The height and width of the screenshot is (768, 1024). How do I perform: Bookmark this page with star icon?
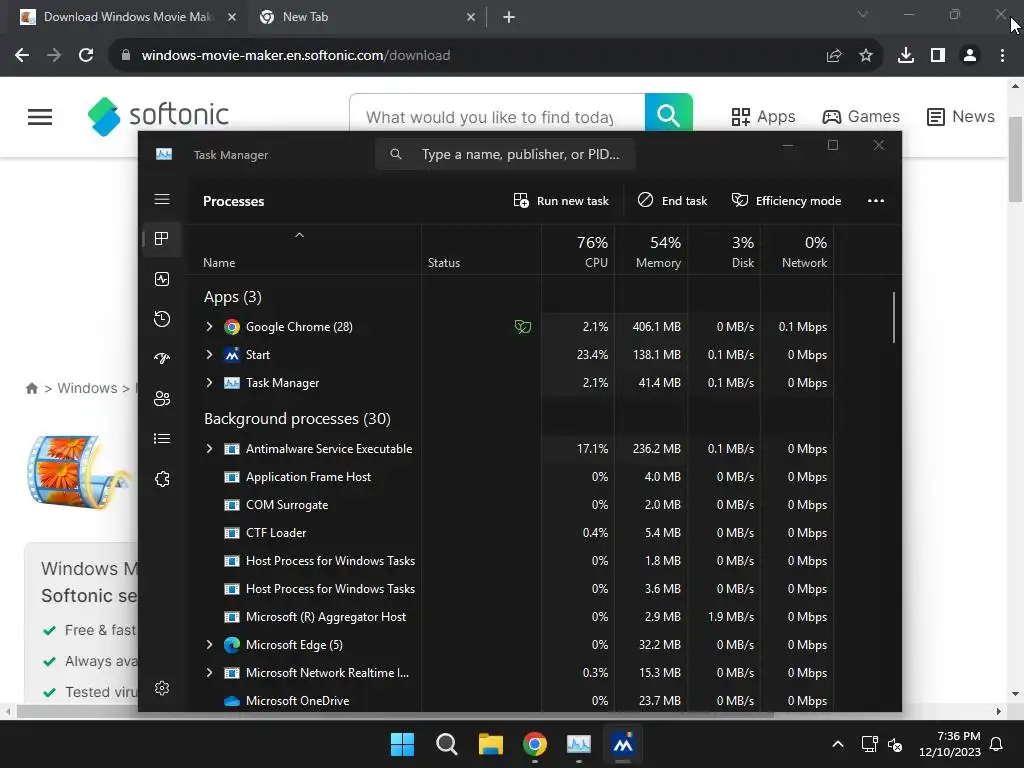(866, 56)
